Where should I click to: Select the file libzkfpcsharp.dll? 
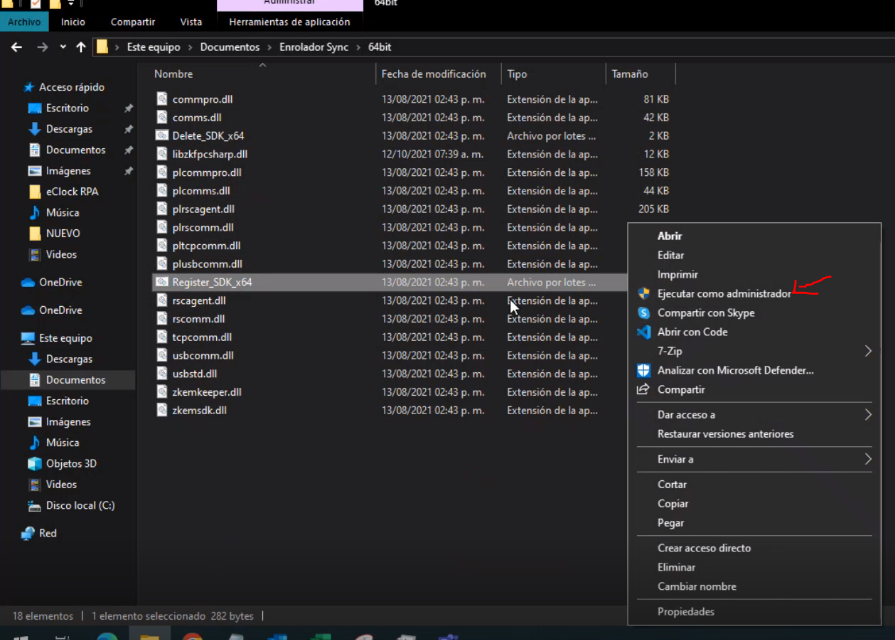(210, 154)
